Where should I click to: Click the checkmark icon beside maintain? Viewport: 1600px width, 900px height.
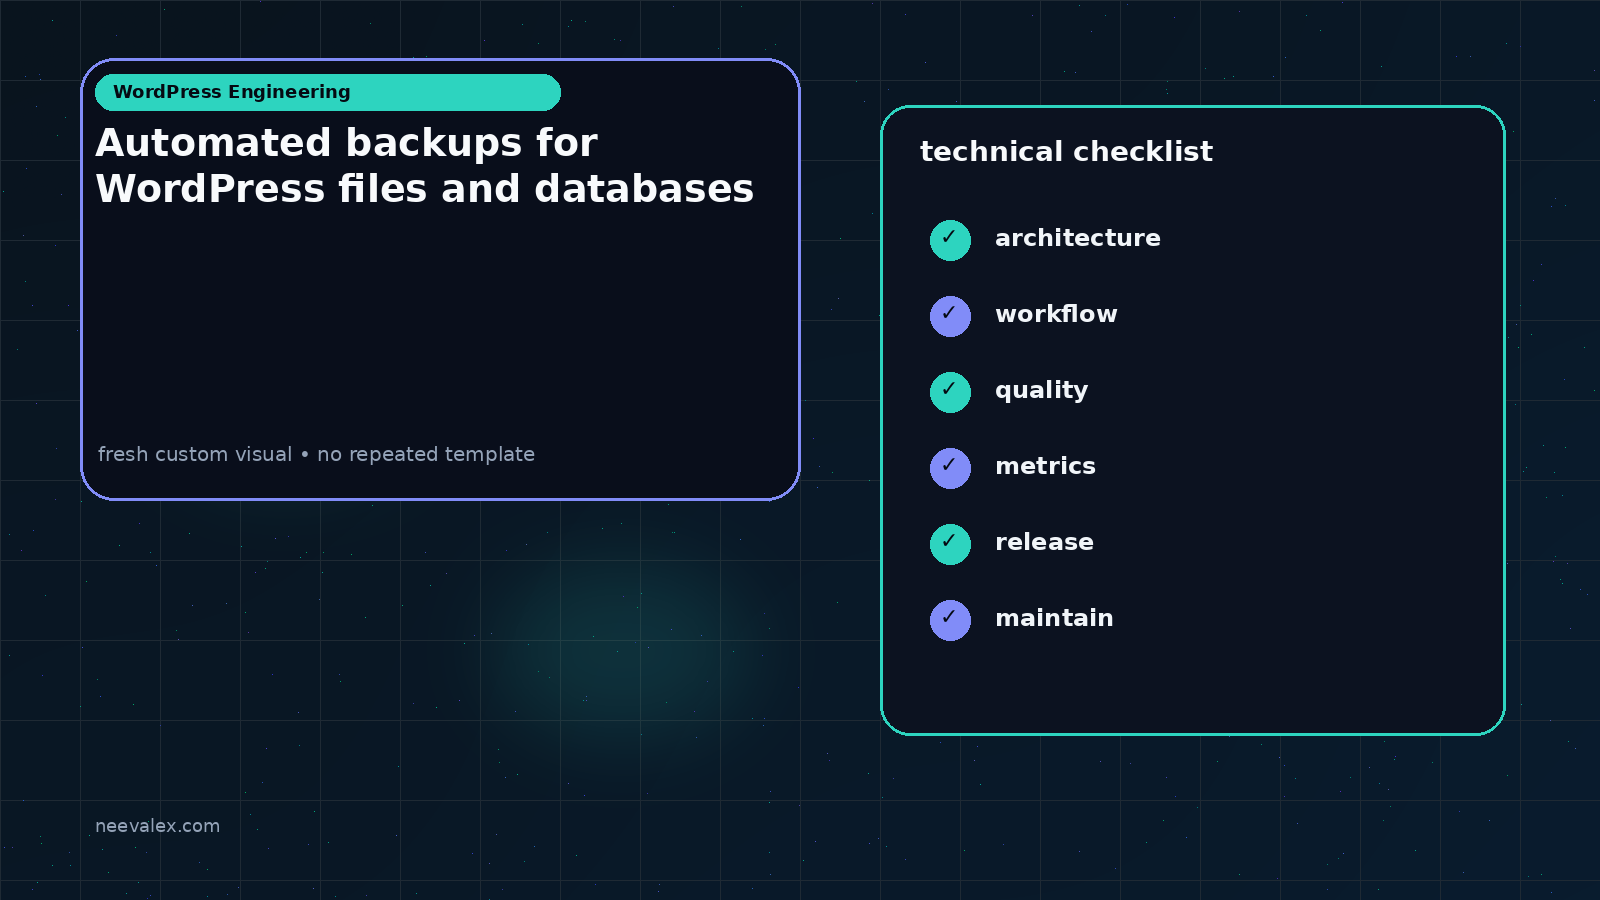coord(950,620)
